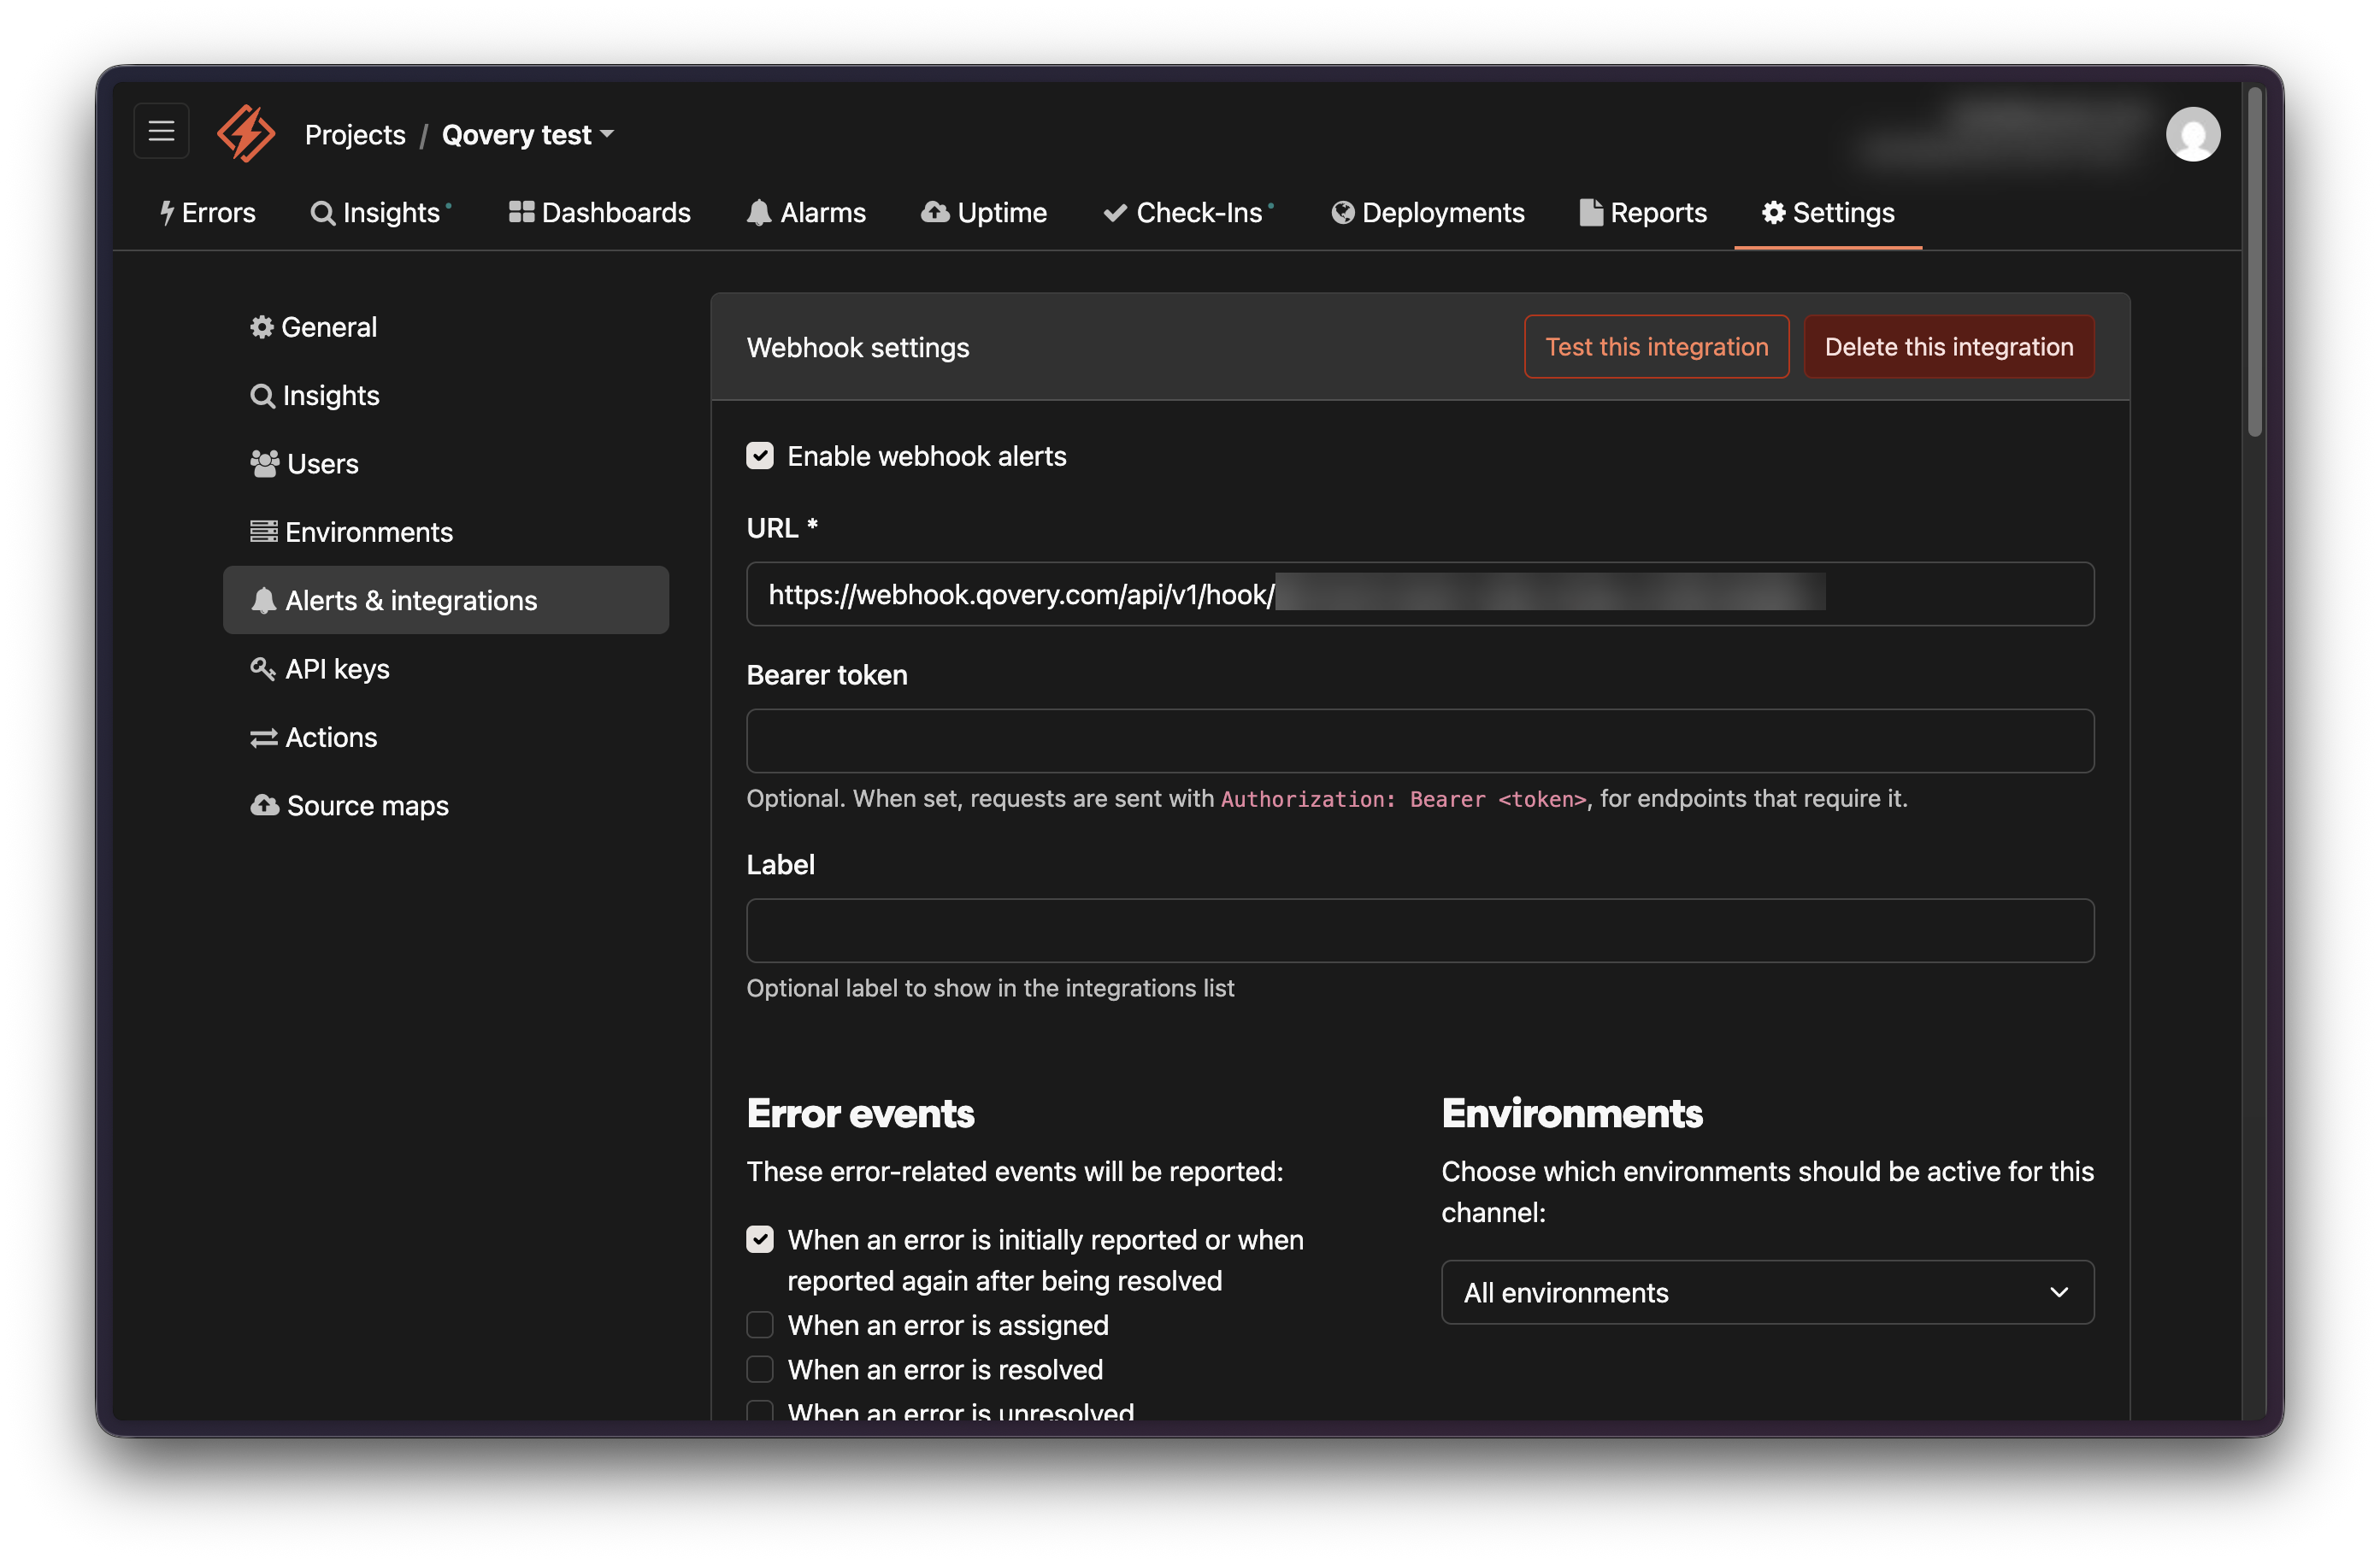Click the Honeybadger lightning logo
Screen dimensions: 2380x1564
pyautogui.click(x=246, y=133)
